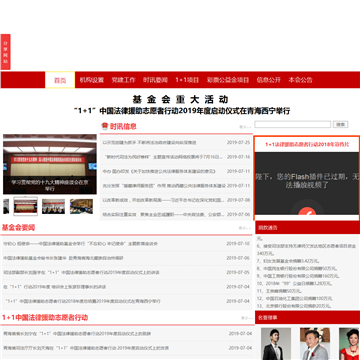Open the 更多 link of 1+1中国法律援助志愿者行动 section
Screen dimensions: 360x360
pyautogui.click(x=247, y=318)
